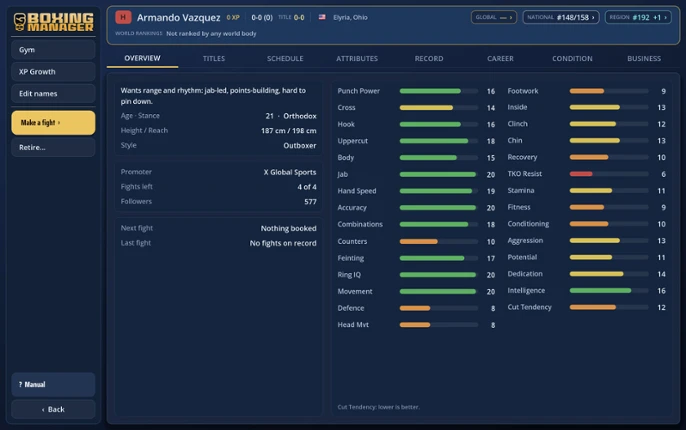
Task: Click the Conditioning label
Action: click(x=528, y=224)
